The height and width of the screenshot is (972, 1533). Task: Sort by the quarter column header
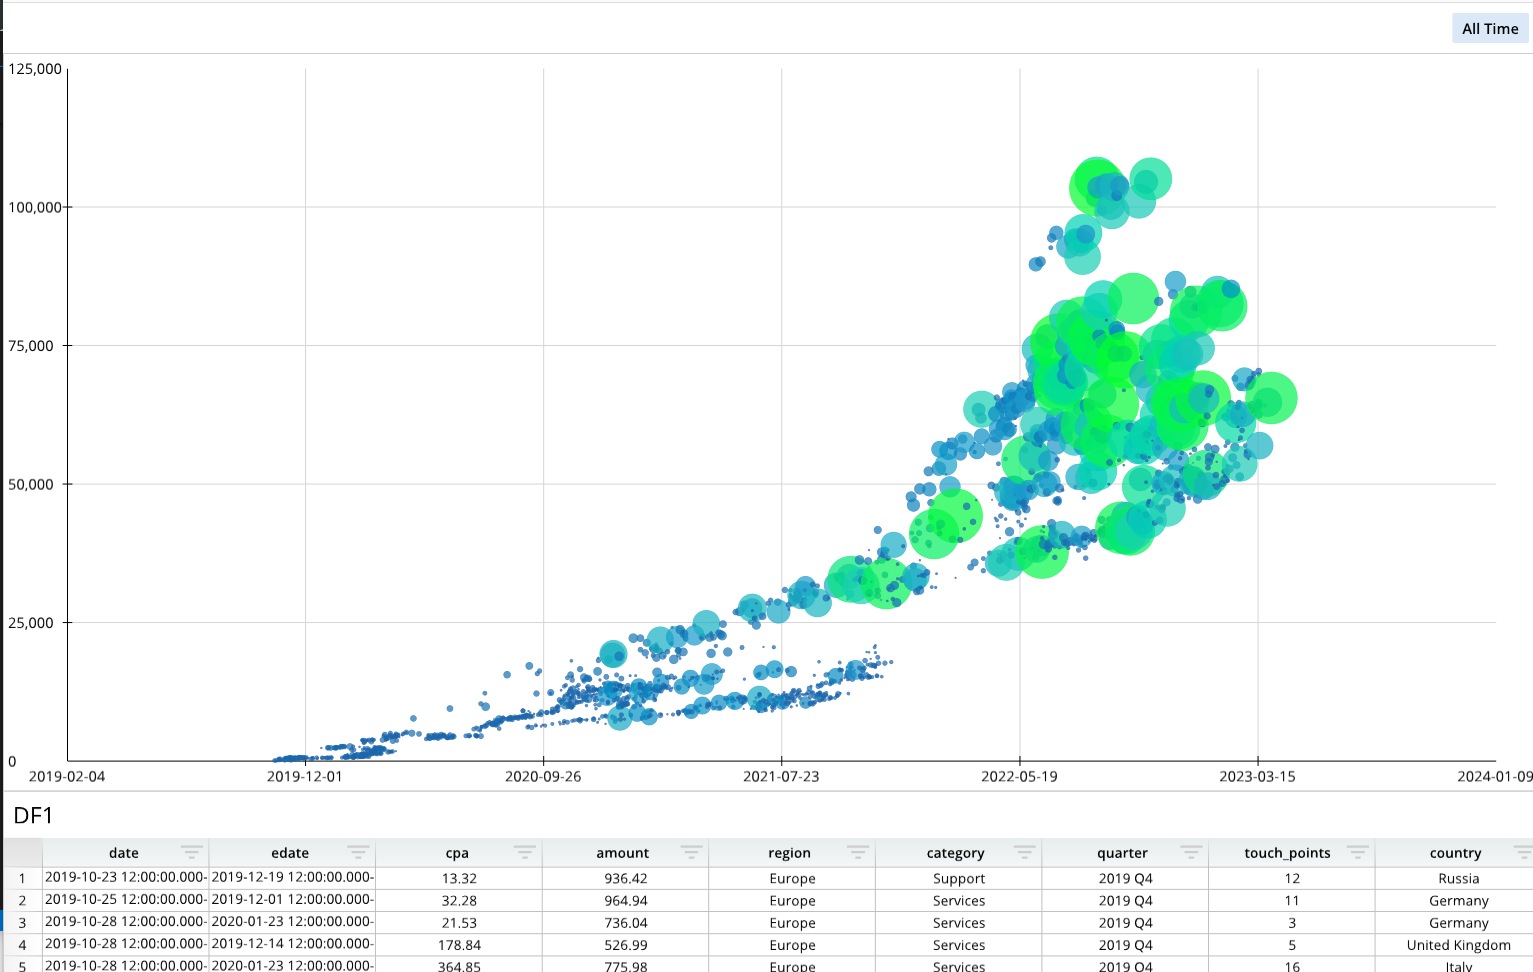click(1123, 853)
